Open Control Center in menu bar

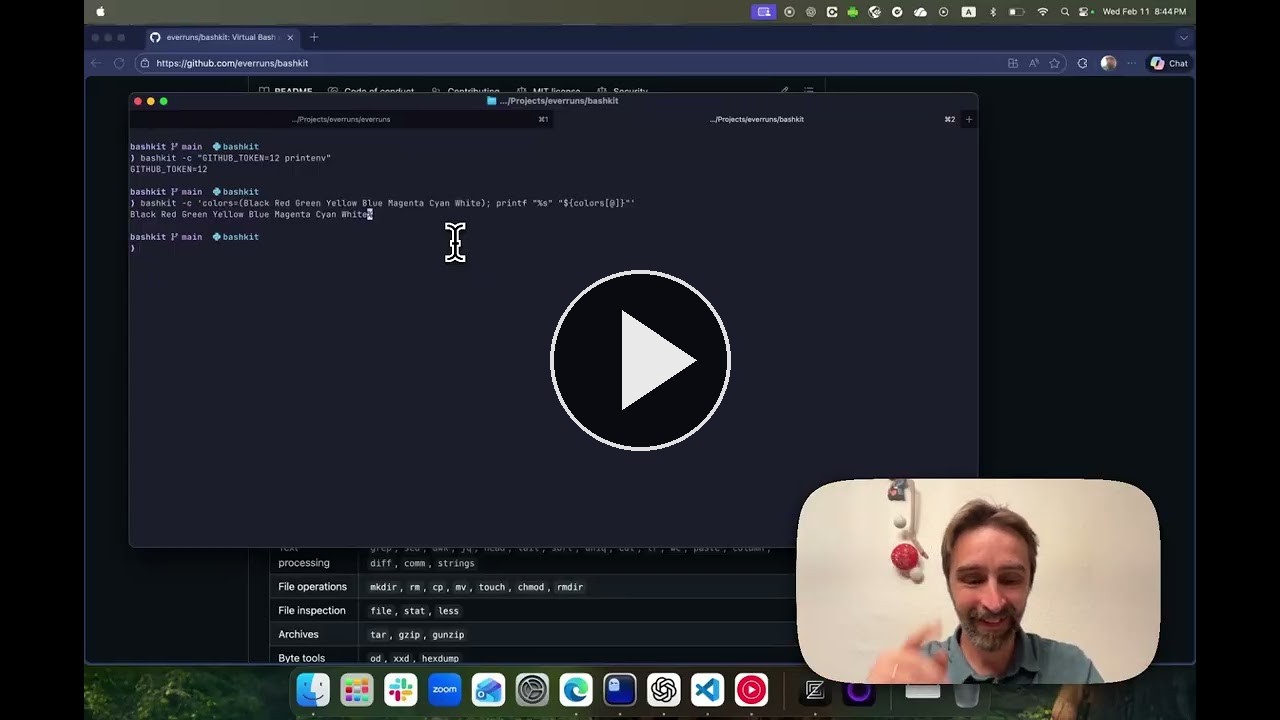pyautogui.click(x=1085, y=12)
